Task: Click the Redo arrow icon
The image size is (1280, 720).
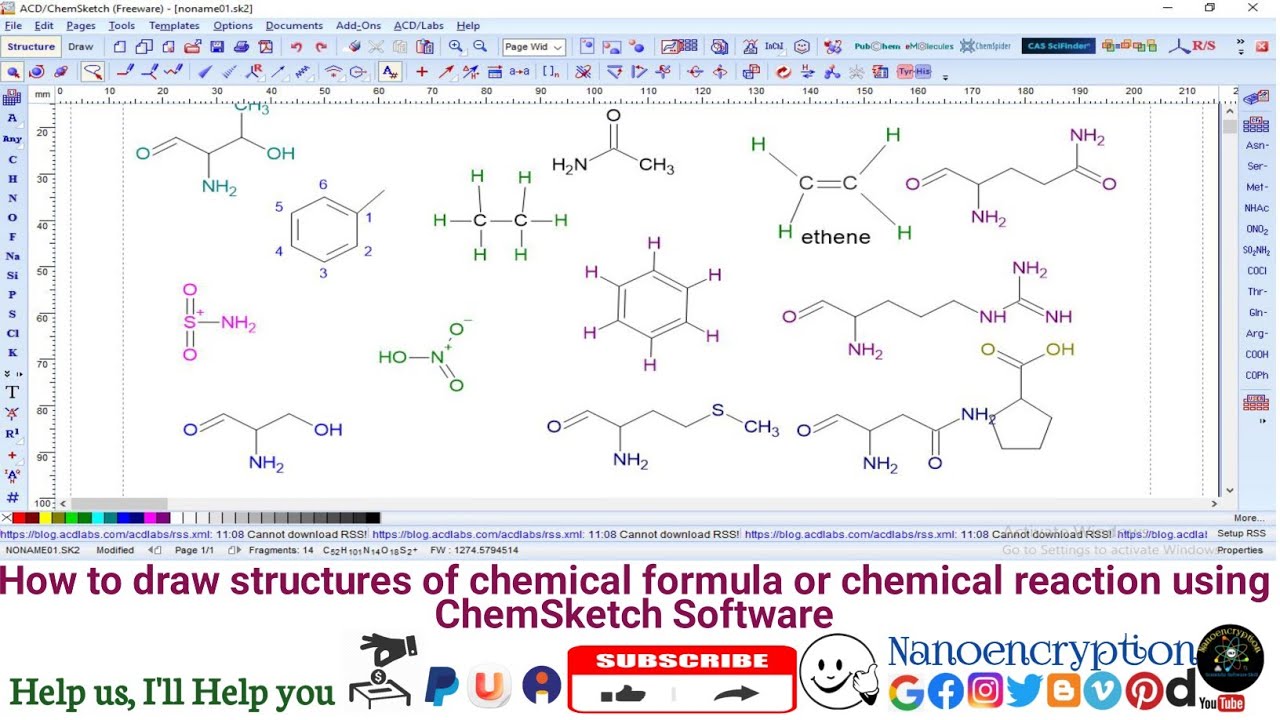Action: pyautogui.click(x=321, y=47)
